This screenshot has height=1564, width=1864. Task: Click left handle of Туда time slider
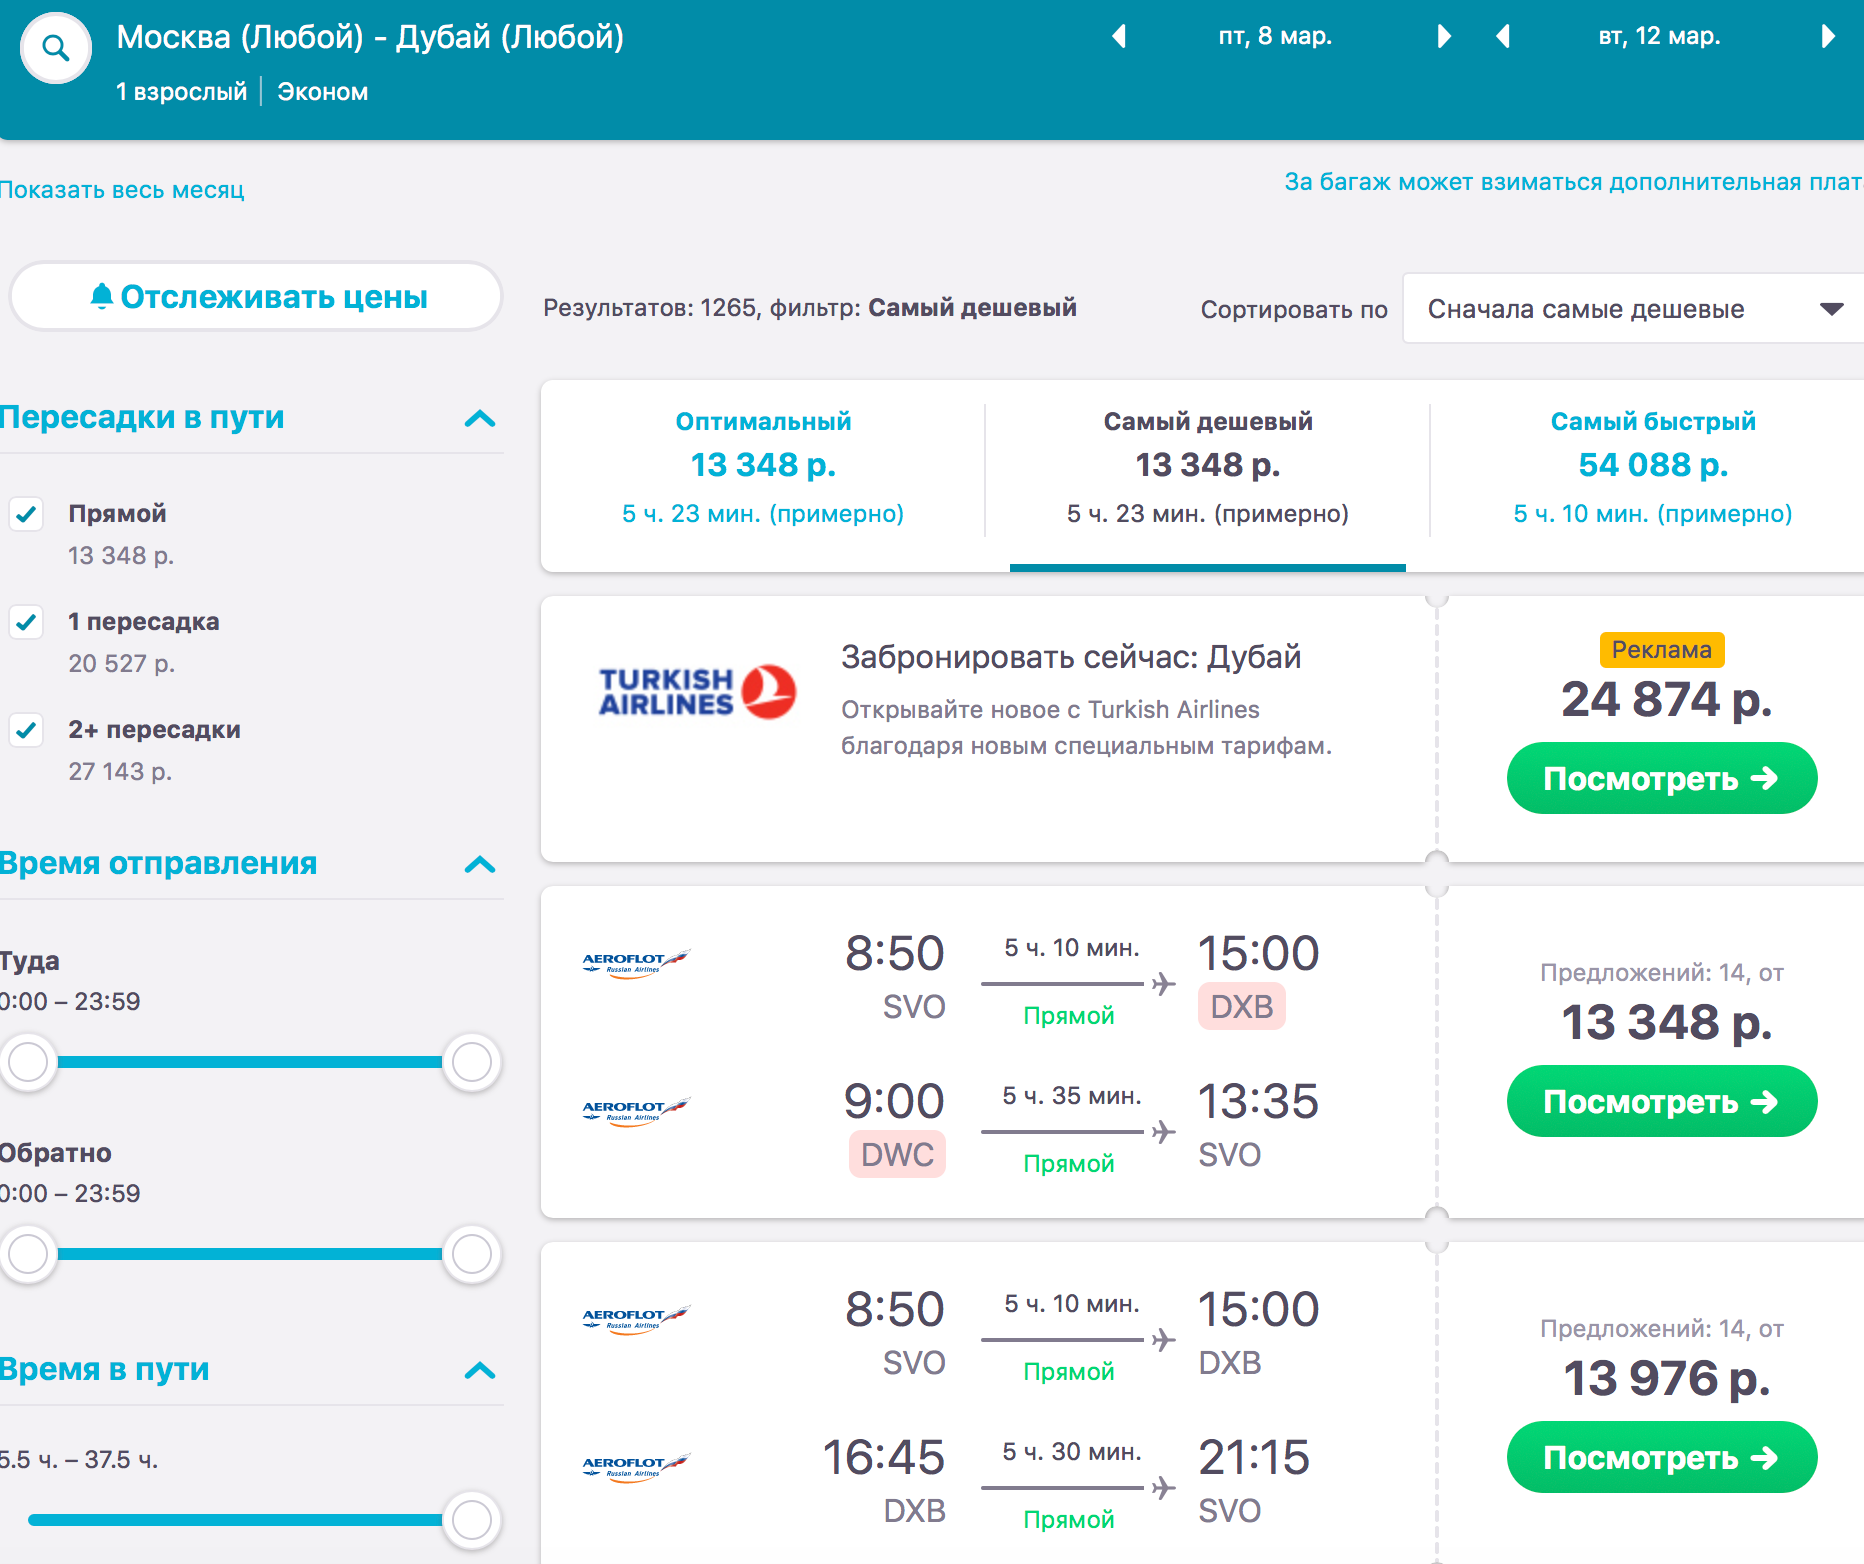point(28,1062)
